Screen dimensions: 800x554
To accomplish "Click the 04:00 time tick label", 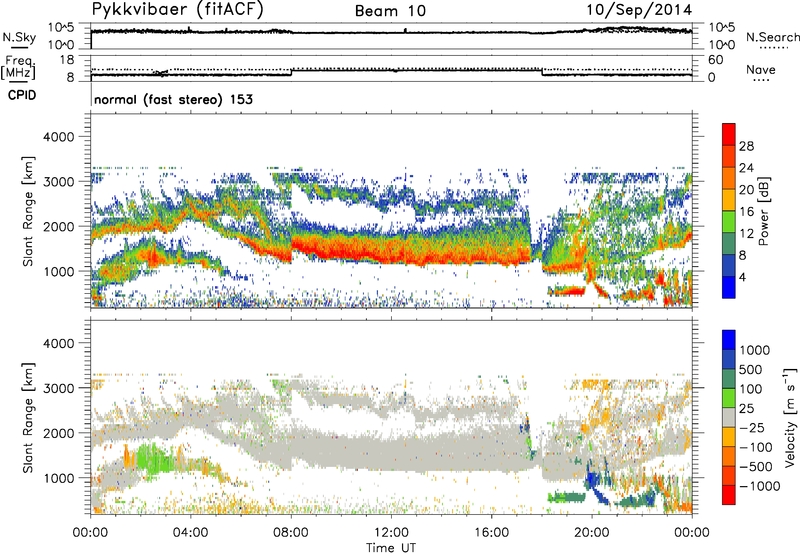I will point(191,533).
